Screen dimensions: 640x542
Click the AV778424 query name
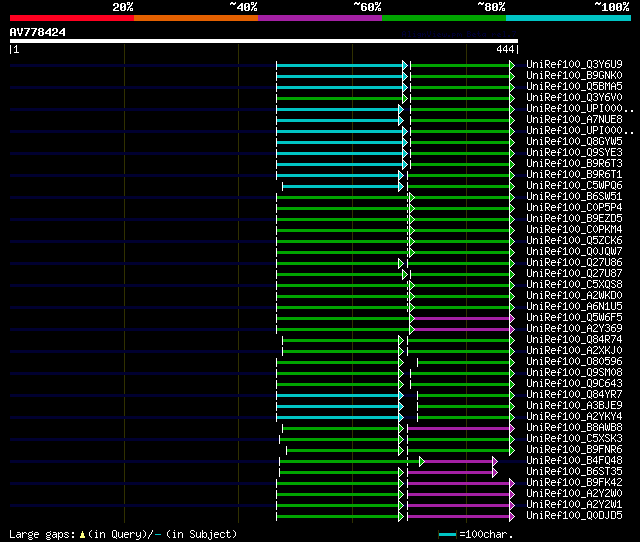[x=38, y=32]
